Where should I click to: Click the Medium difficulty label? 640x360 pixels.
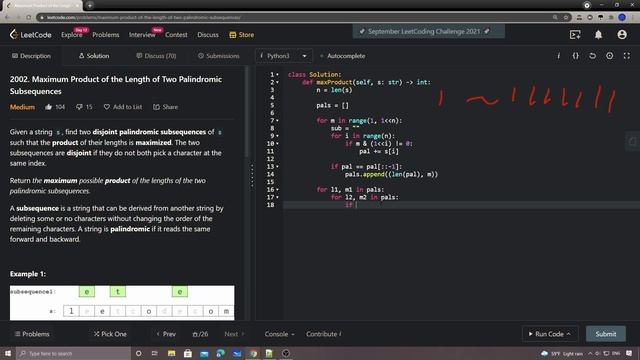point(22,107)
